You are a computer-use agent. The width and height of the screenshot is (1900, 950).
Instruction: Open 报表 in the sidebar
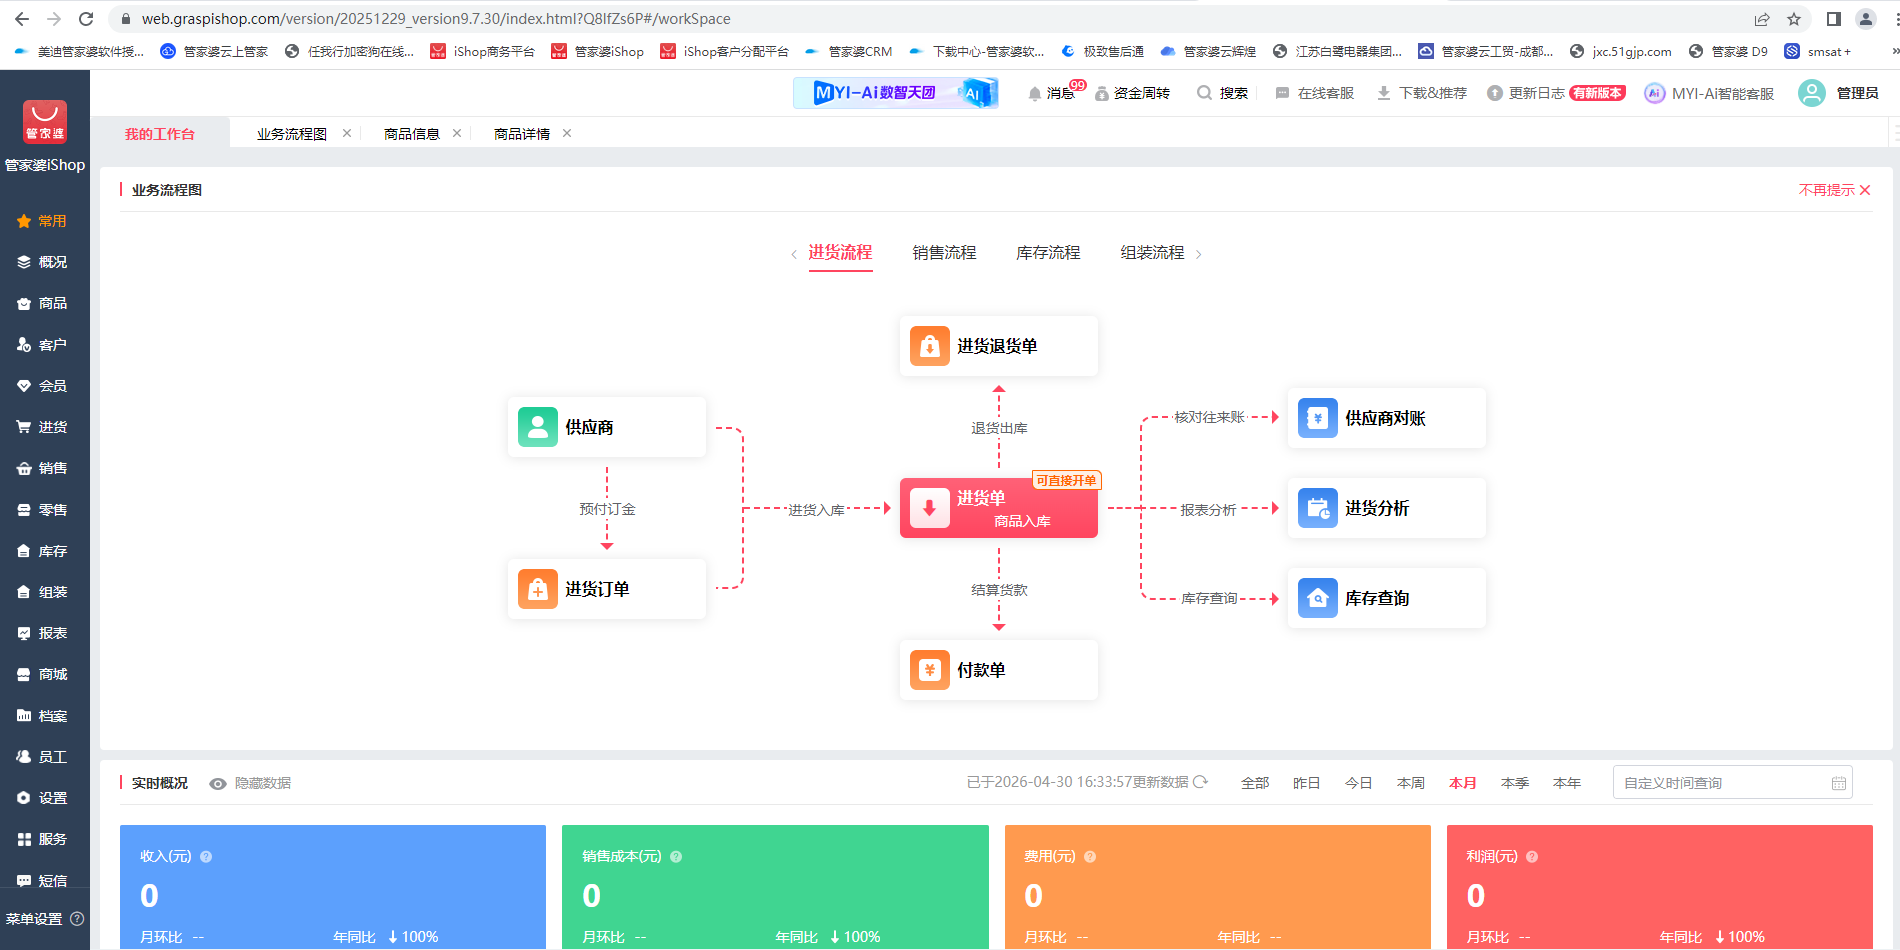coord(44,633)
